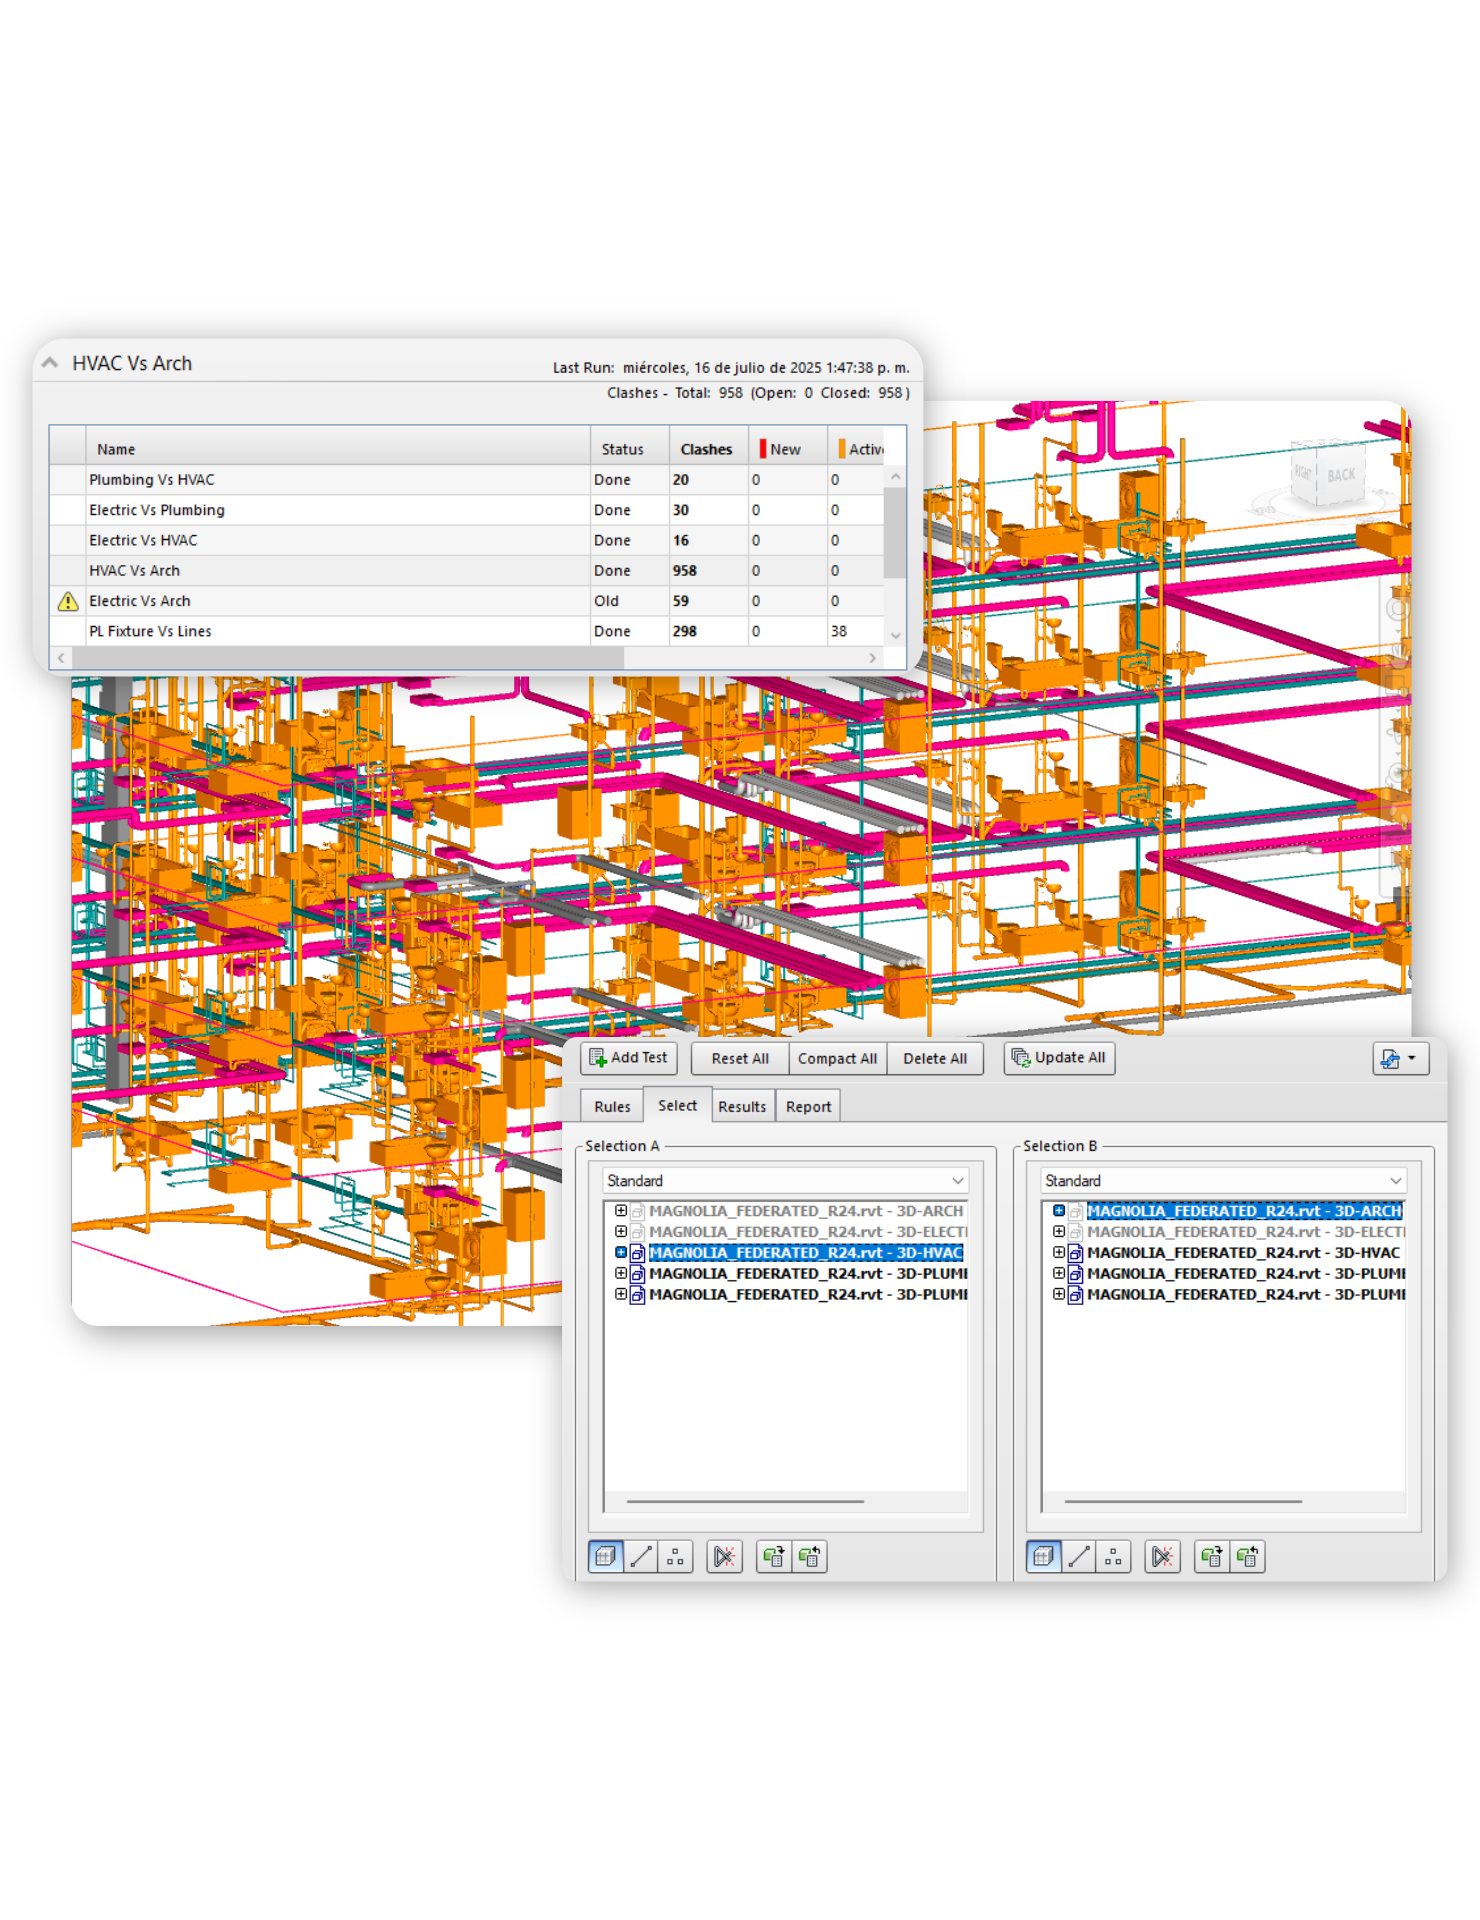
Task: Click Self-Intersect icon under Selection A
Action: click(x=724, y=1556)
